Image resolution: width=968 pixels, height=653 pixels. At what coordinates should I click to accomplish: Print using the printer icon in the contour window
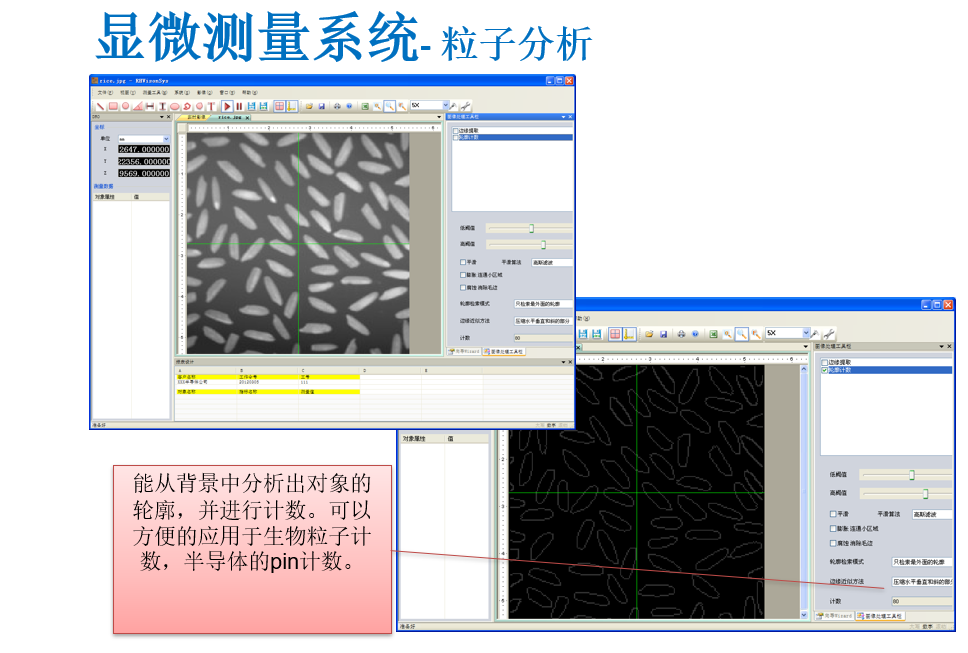click(x=681, y=334)
